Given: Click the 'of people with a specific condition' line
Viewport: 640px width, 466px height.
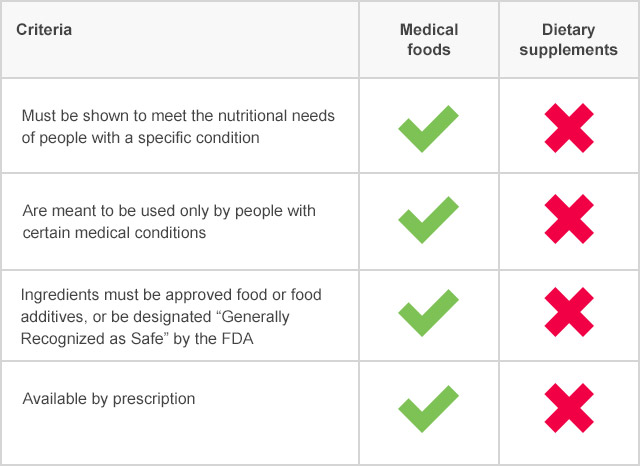Looking at the screenshot, I should pyautogui.click(x=140, y=138).
